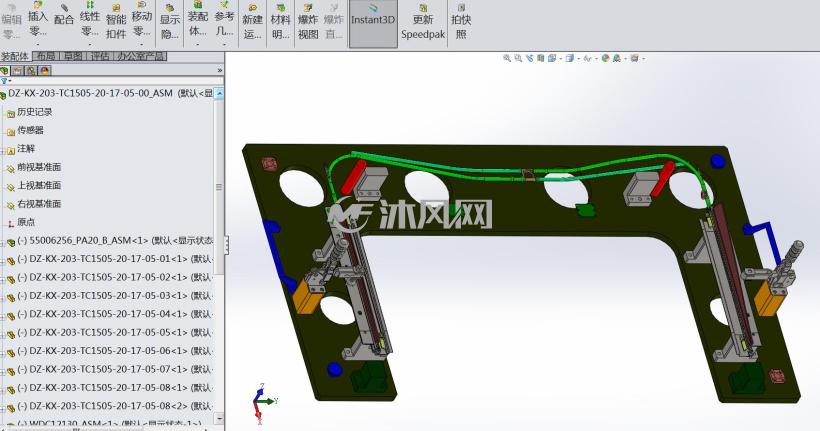
Task: Open FeatureManager design tree panel tab
Action: pos(5,70)
